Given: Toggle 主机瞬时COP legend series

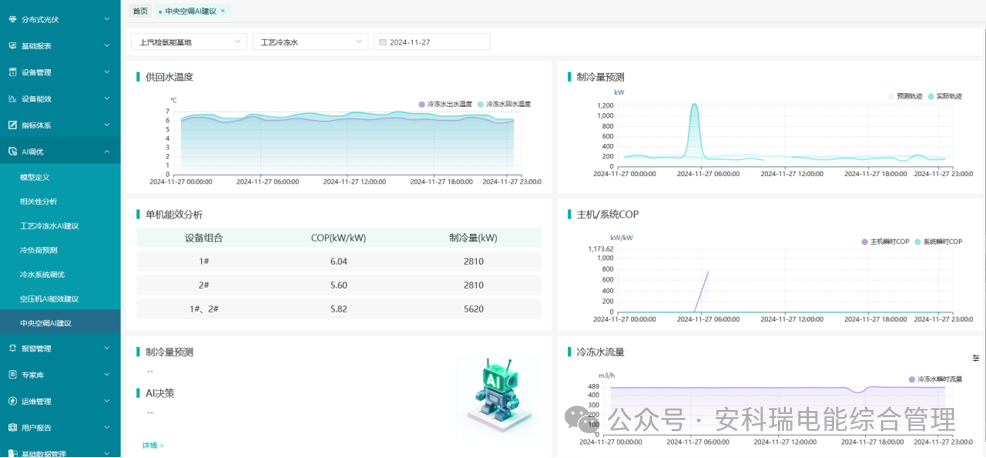Looking at the screenshot, I should click(x=886, y=242).
